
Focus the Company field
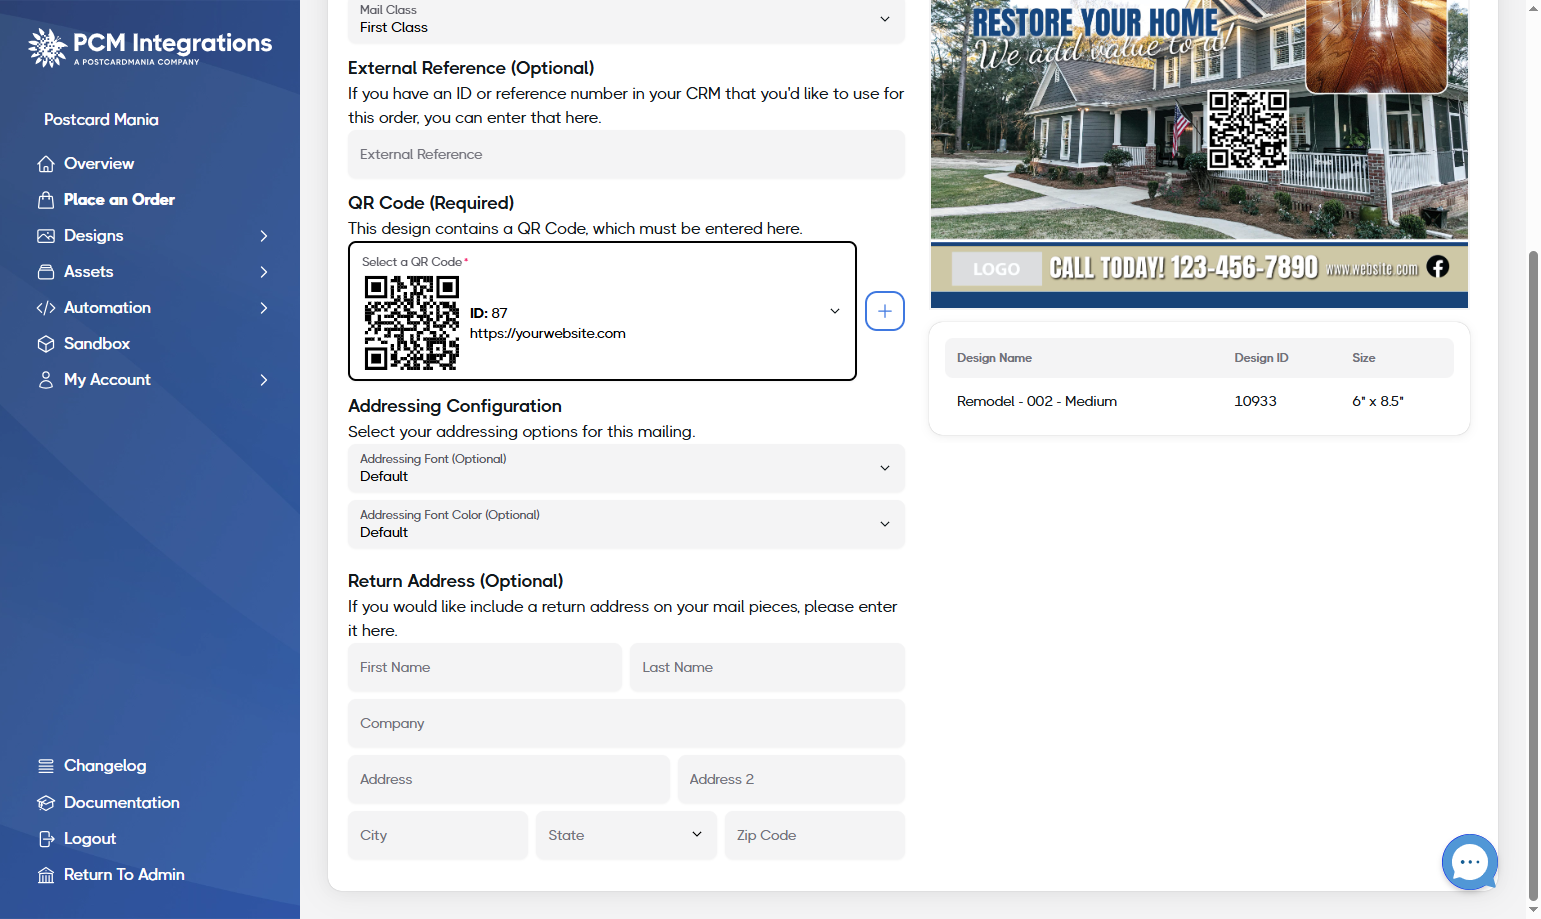pyautogui.click(x=626, y=723)
